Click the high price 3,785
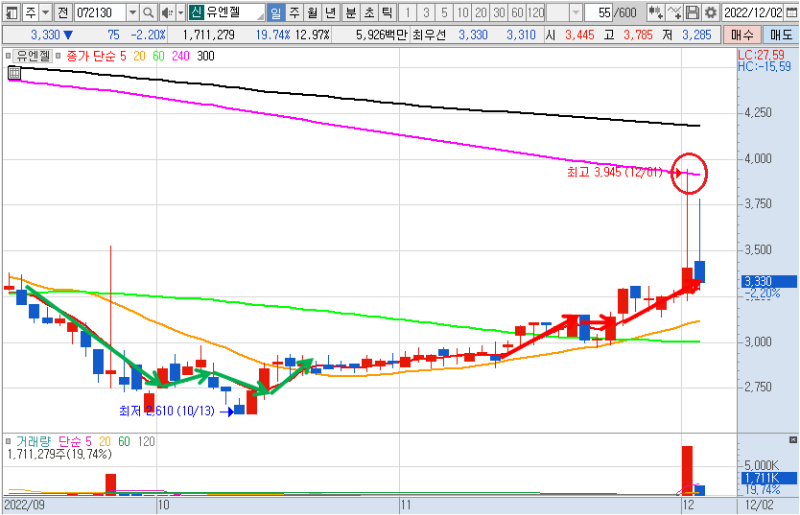The height and width of the screenshot is (515, 800). [638, 35]
